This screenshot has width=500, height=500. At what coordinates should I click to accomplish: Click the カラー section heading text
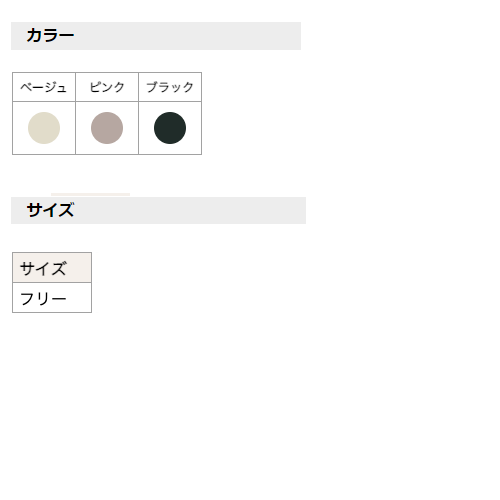click(x=50, y=35)
